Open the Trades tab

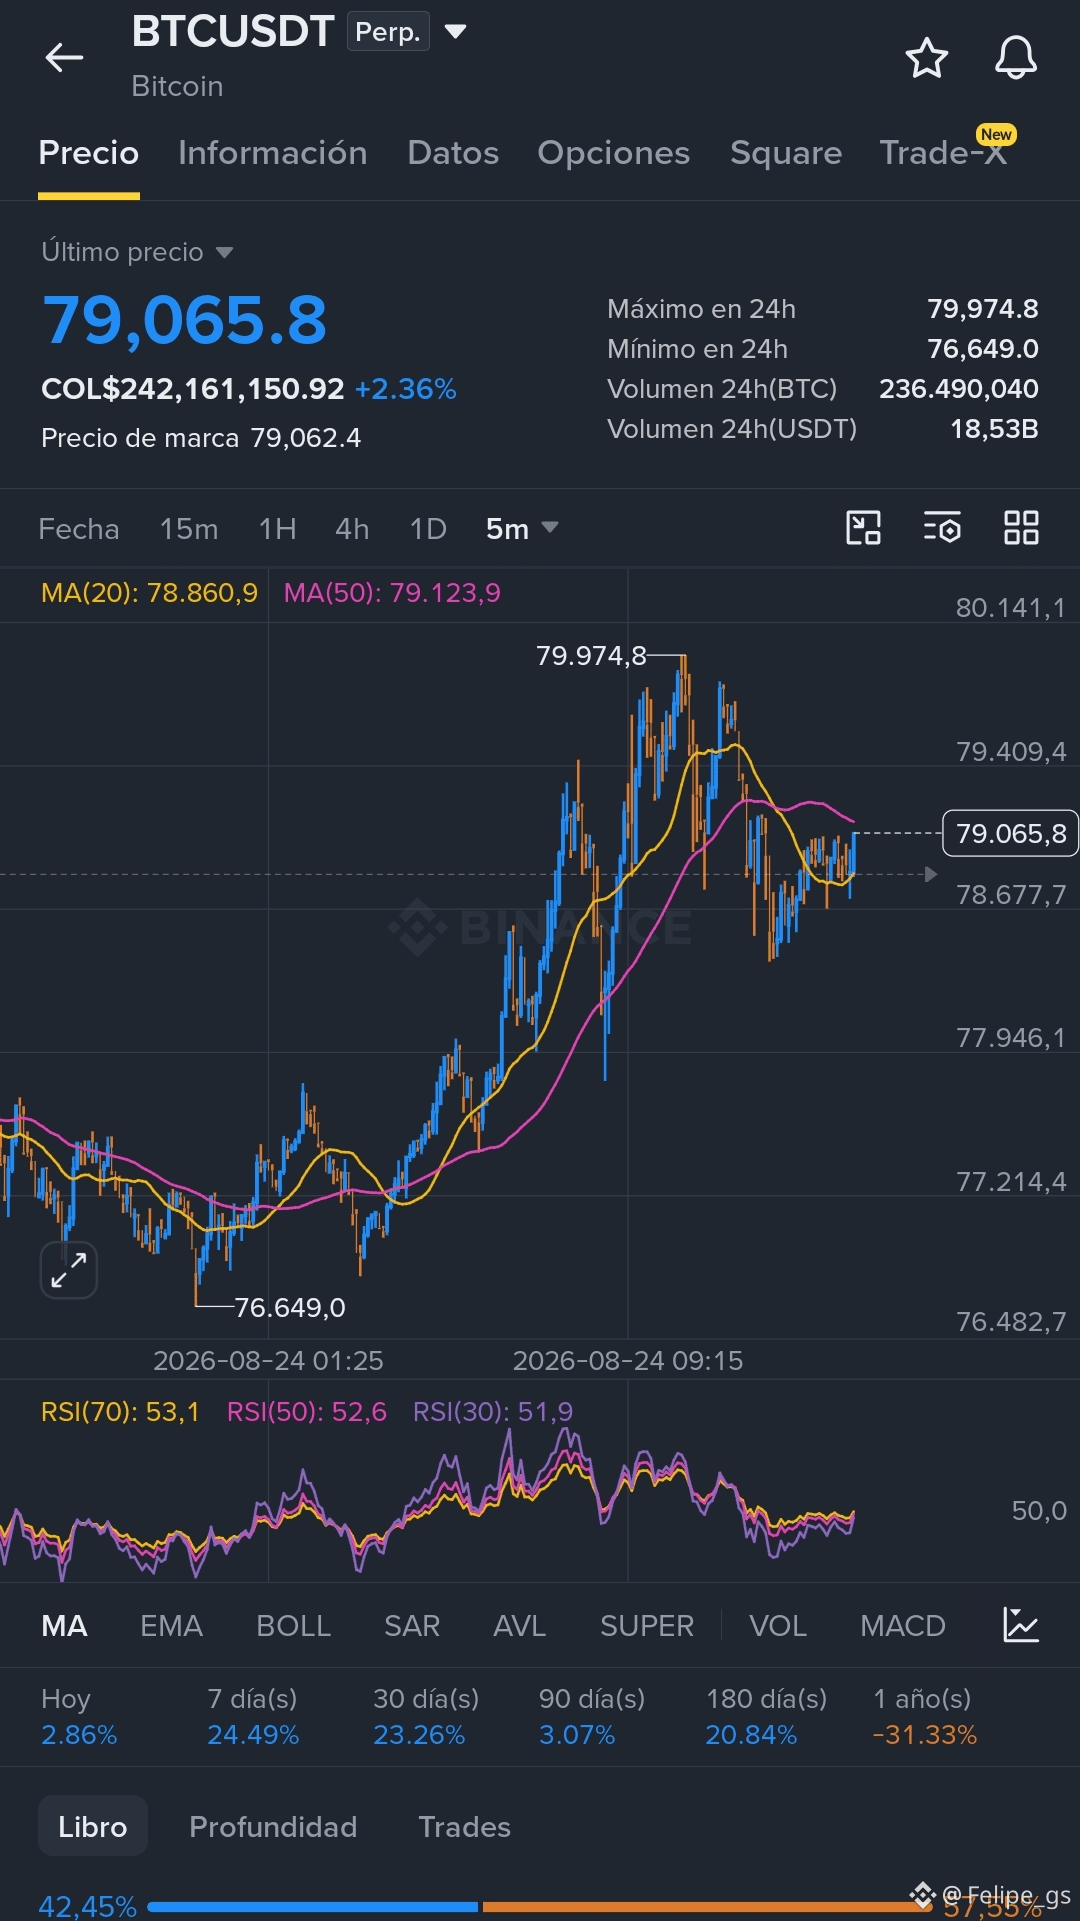coord(464,1827)
